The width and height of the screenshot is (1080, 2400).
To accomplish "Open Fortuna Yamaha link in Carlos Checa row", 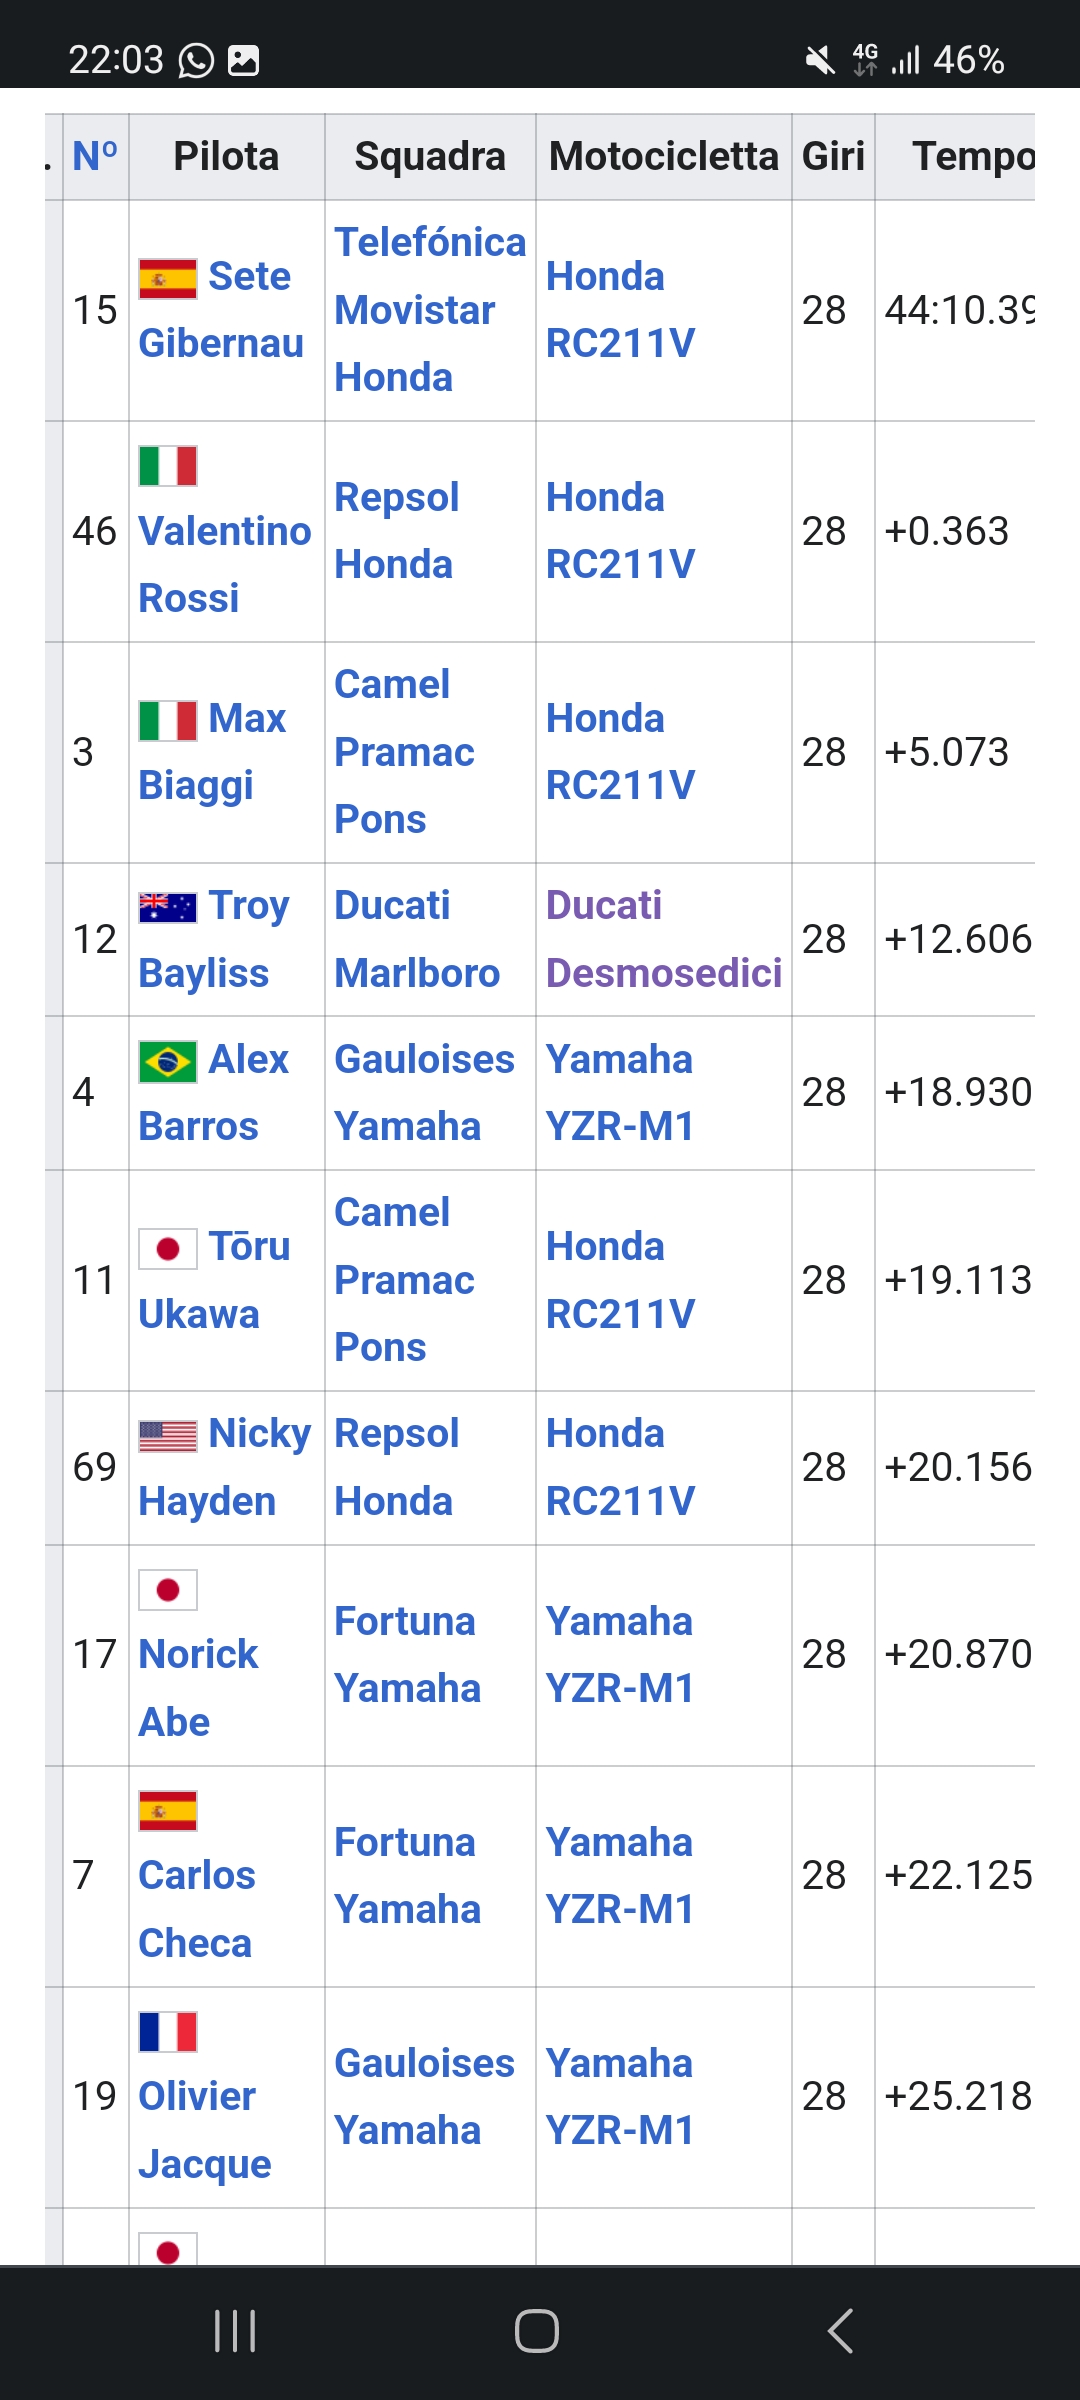I will click(x=407, y=1876).
